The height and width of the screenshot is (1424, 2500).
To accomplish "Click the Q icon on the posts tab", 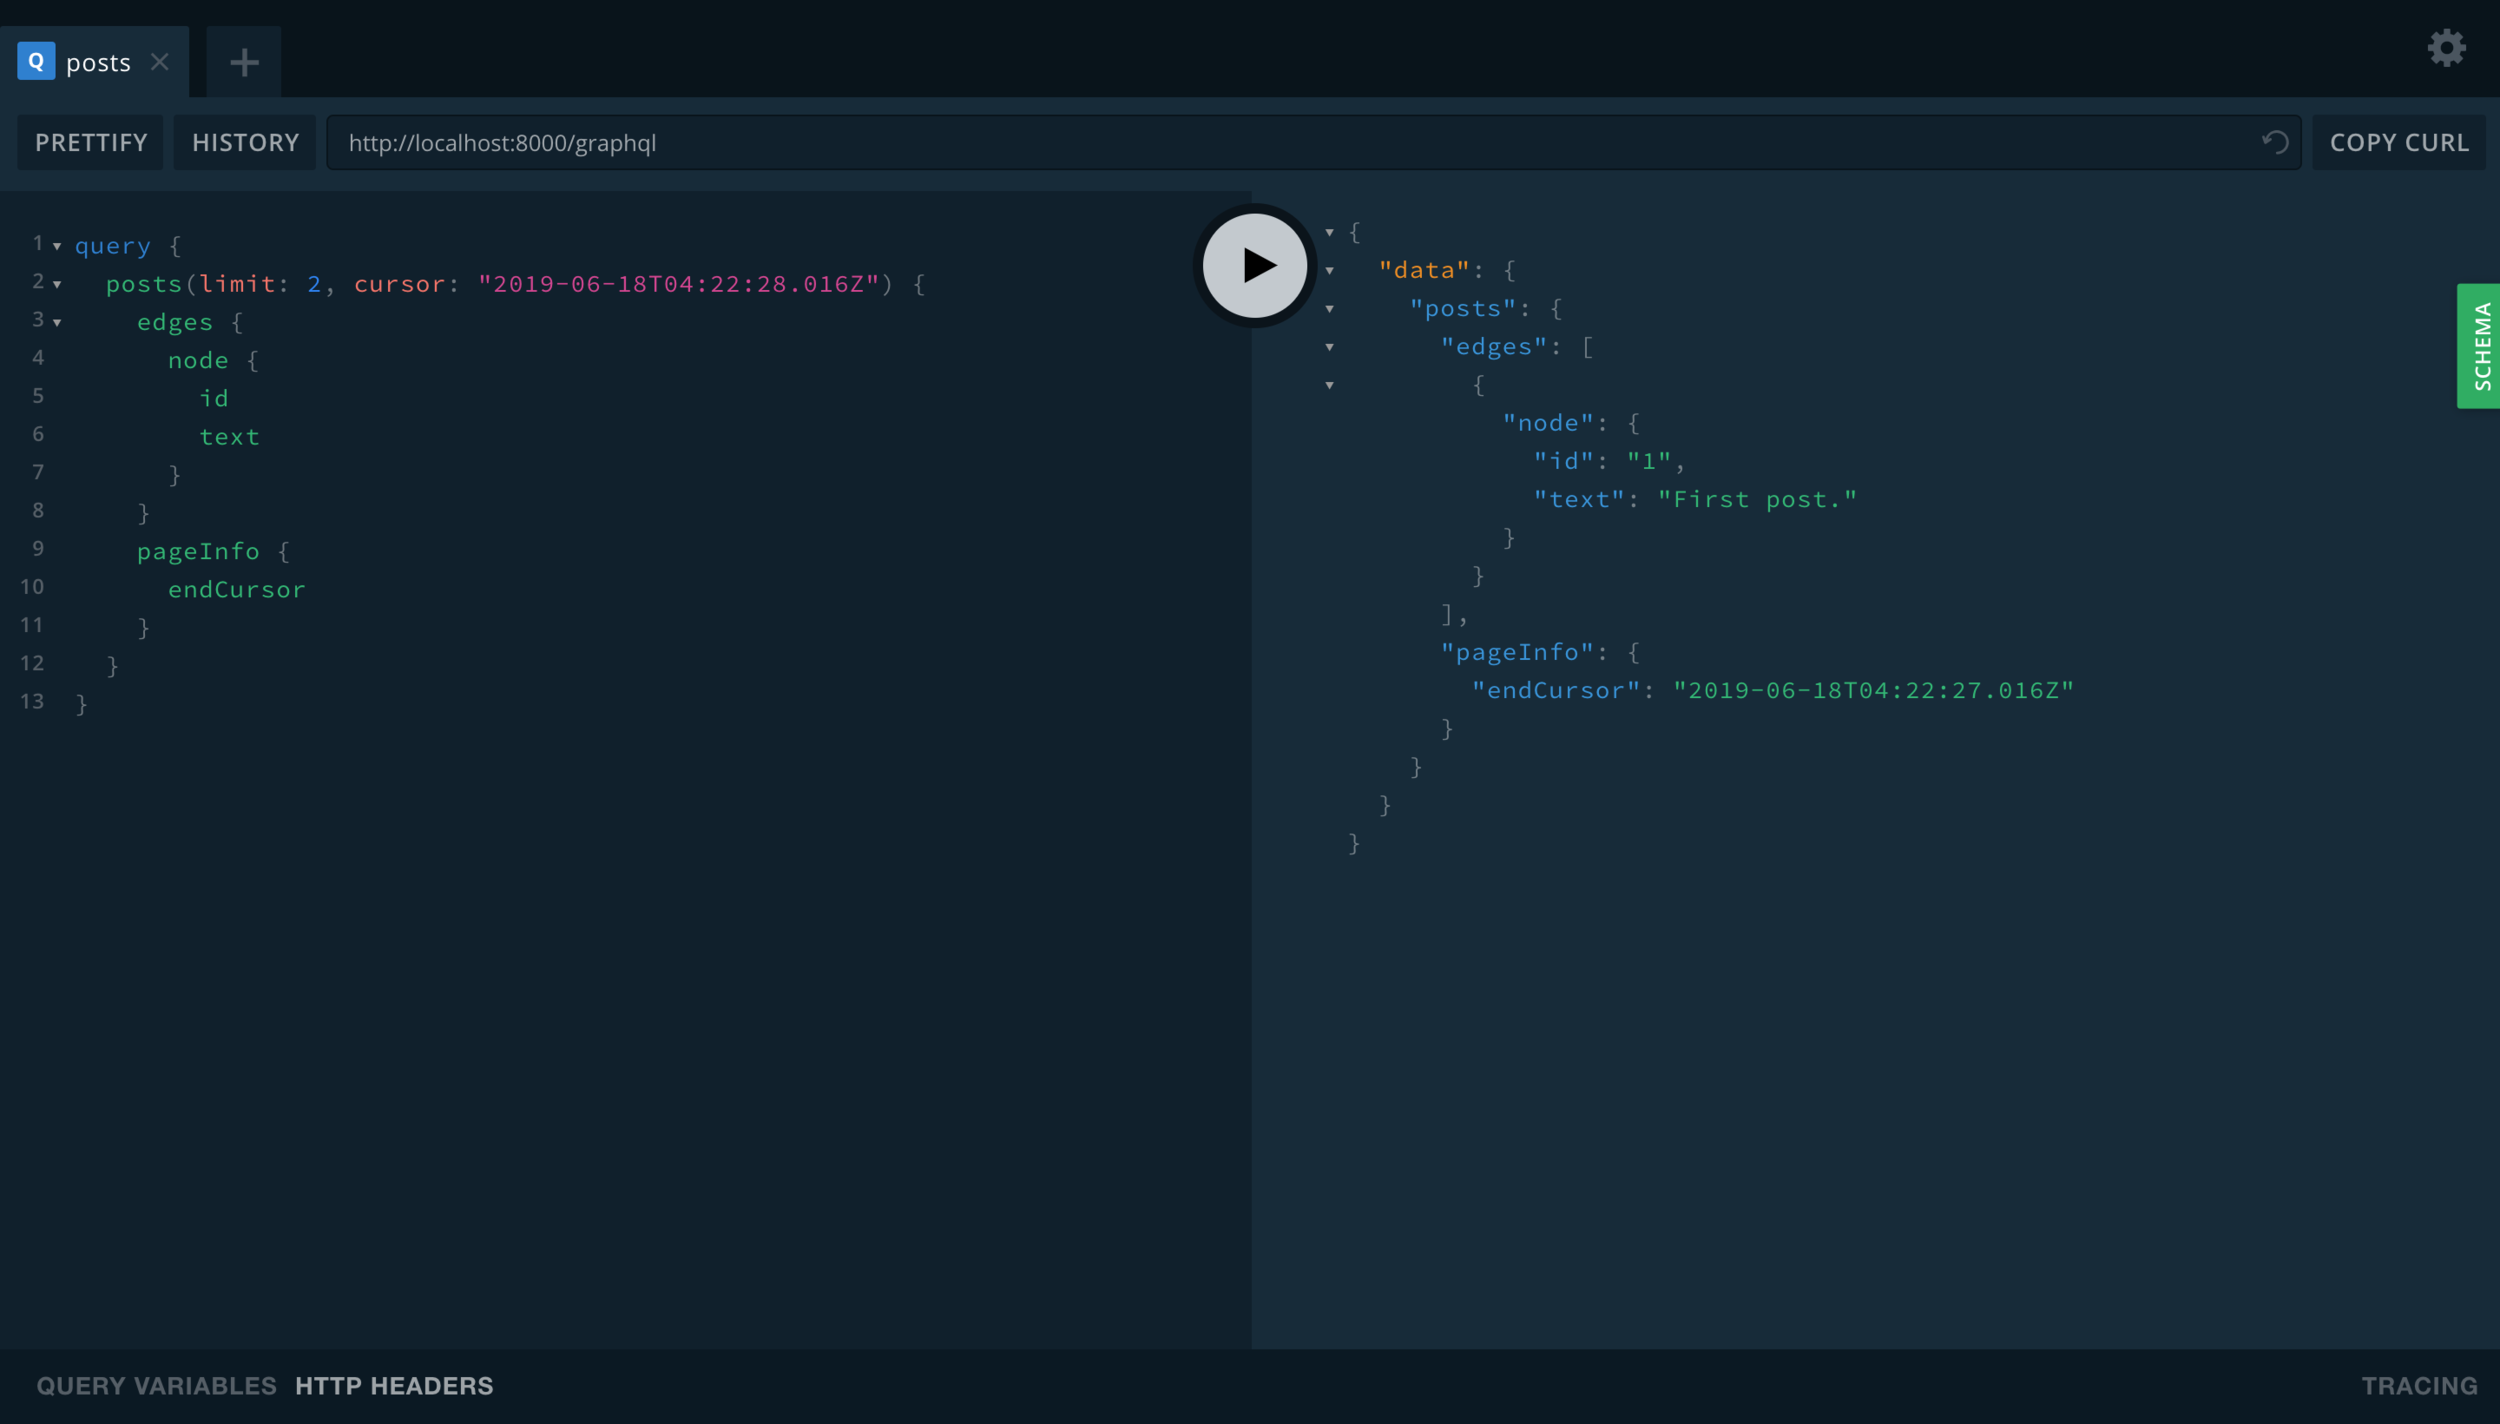I will (36, 61).
